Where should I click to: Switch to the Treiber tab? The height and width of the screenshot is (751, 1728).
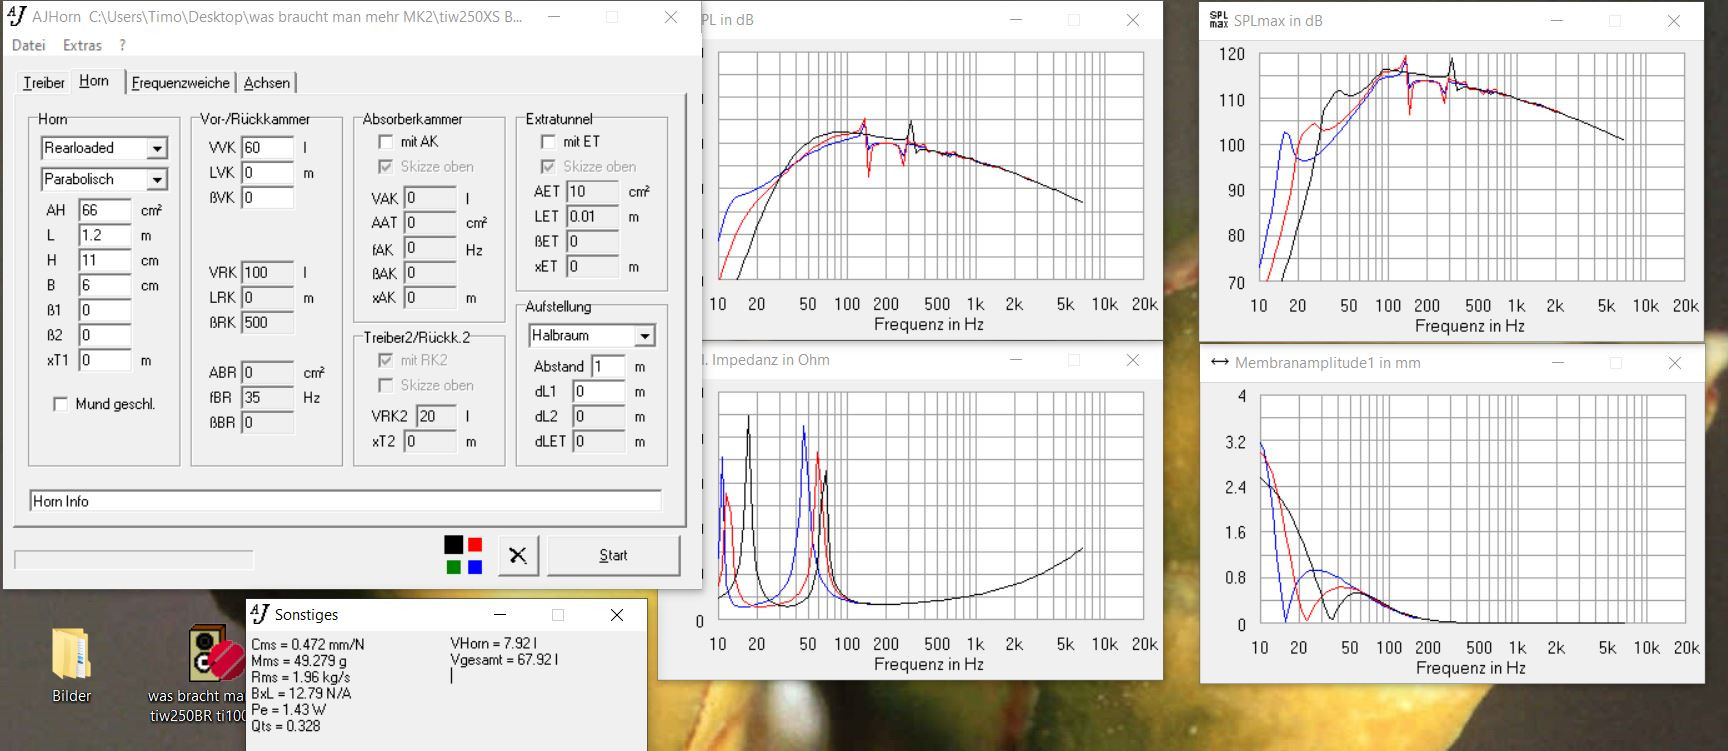point(43,83)
